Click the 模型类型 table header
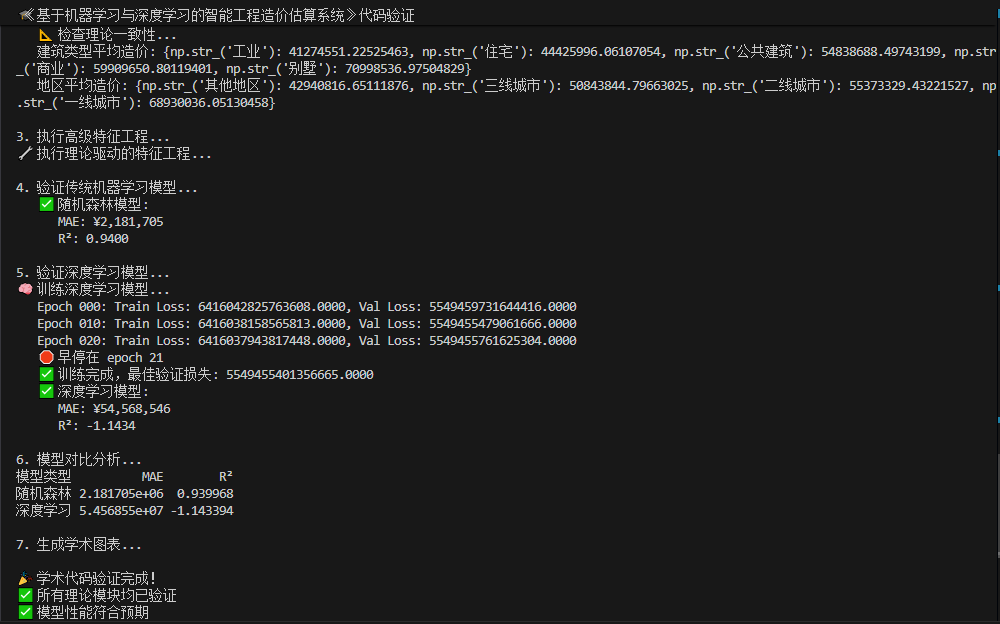1000x624 pixels. [x=44, y=476]
